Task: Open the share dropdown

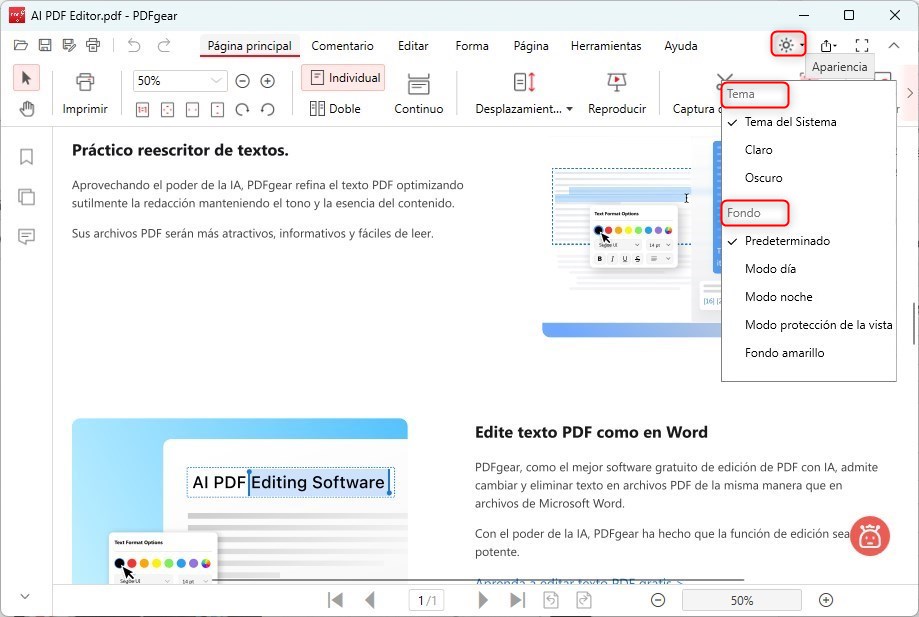Action: (828, 45)
